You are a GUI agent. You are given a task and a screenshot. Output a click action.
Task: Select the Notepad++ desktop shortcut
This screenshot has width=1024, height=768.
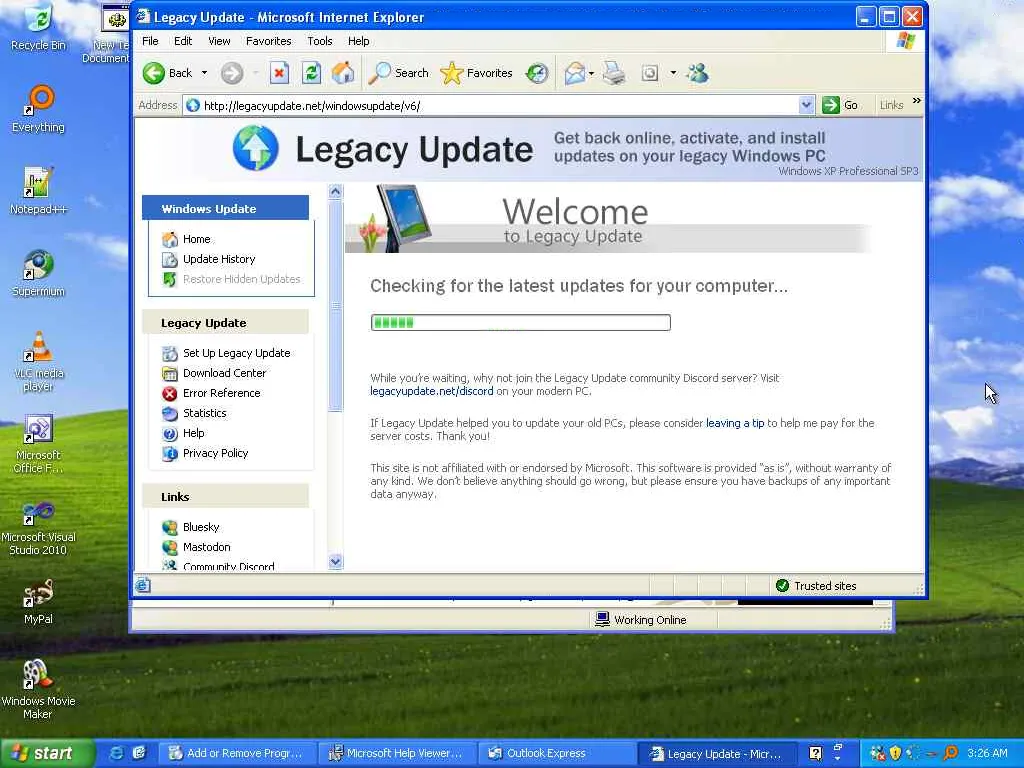tap(39, 191)
